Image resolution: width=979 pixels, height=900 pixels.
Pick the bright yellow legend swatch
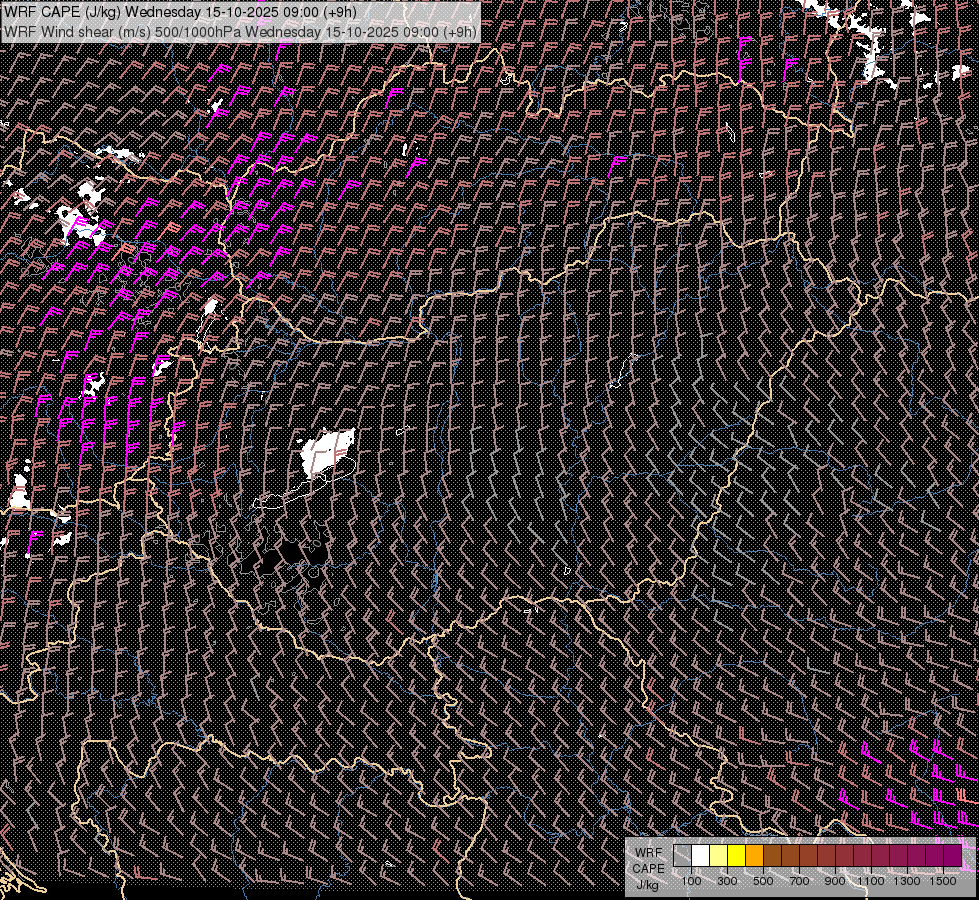(736, 855)
